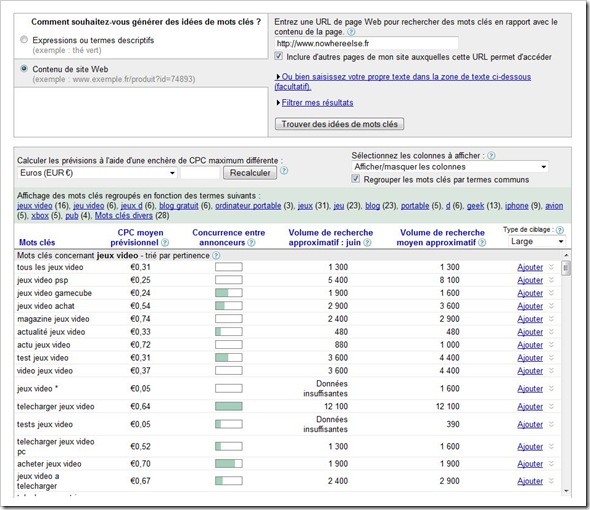Sort by Concurrence entre annonceurs column
Image resolution: width=590 pixels, height=510 pixels.
[228, 237]
